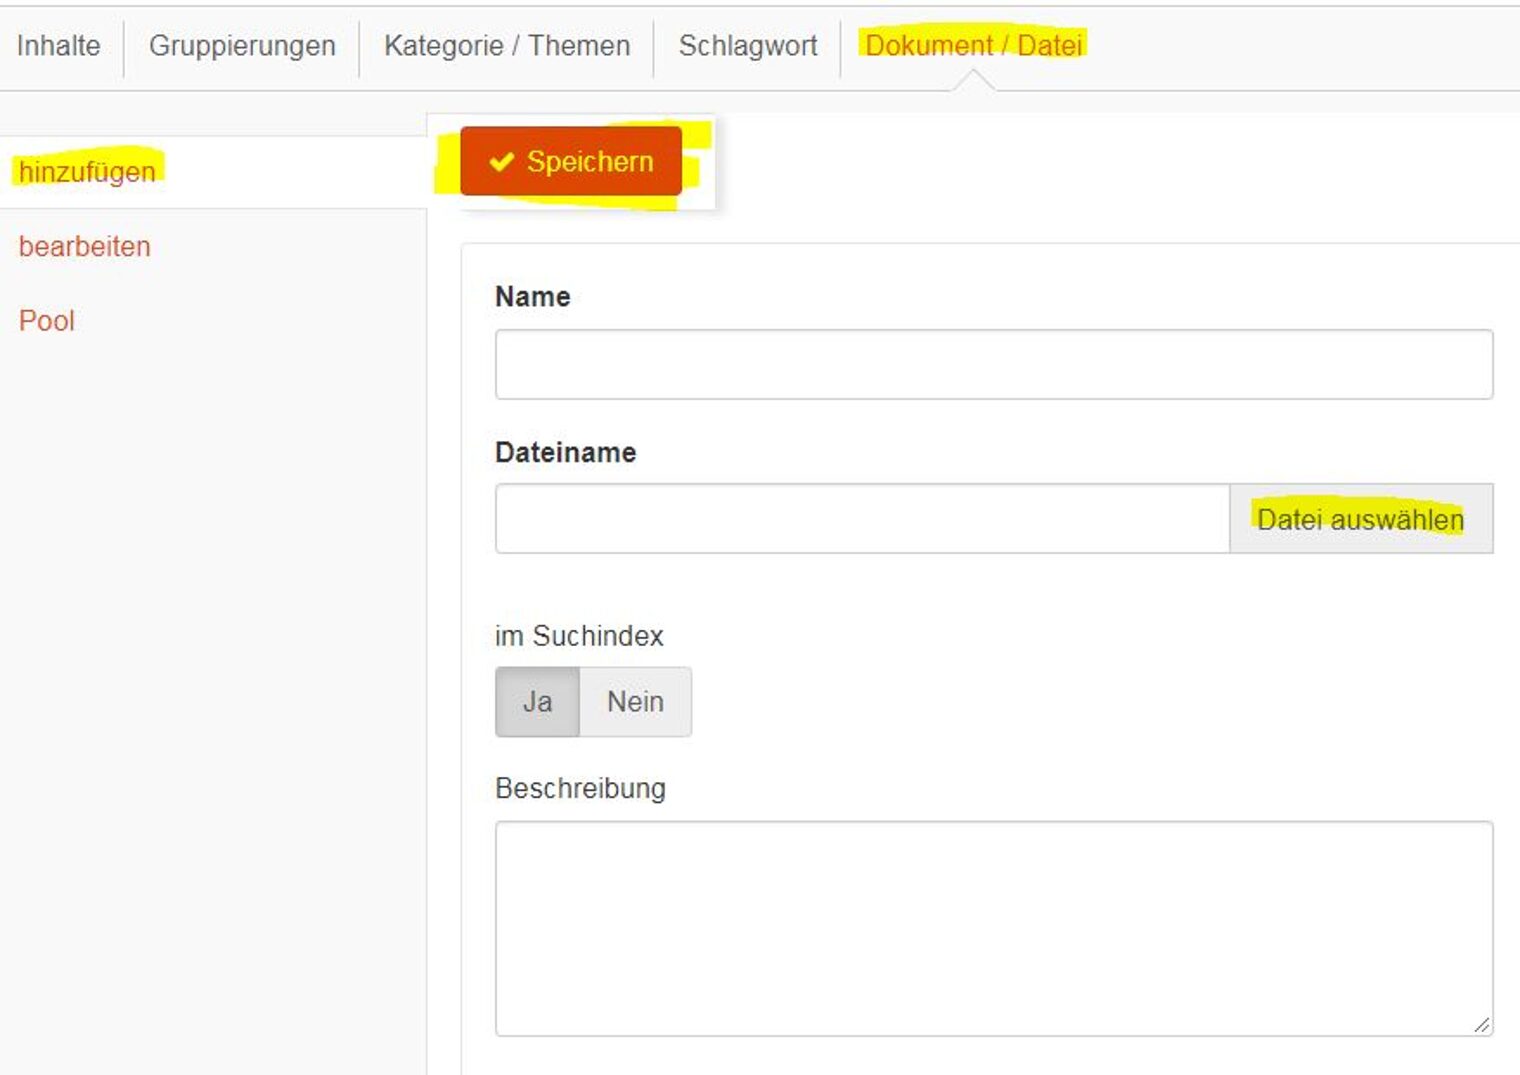1520x1075 pixels.
Task: Select the Schlagwort tab
Action: click(747, 45)
